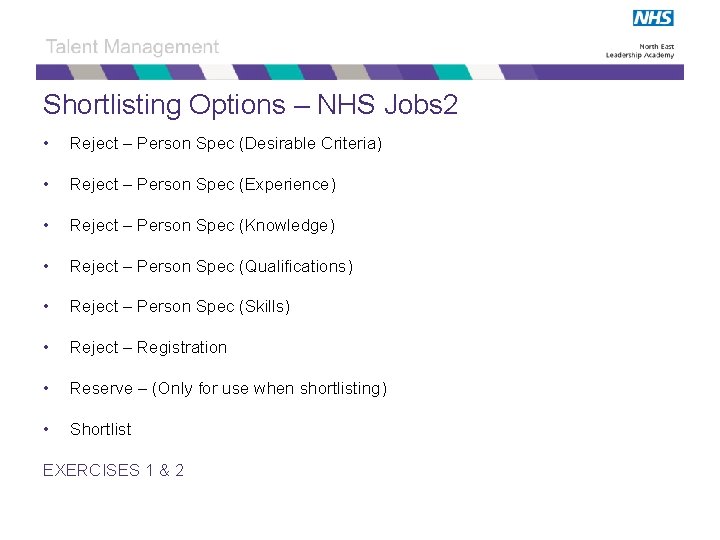Select Reject – Person Spec (Desirable Criteria)

click(225, 144)
